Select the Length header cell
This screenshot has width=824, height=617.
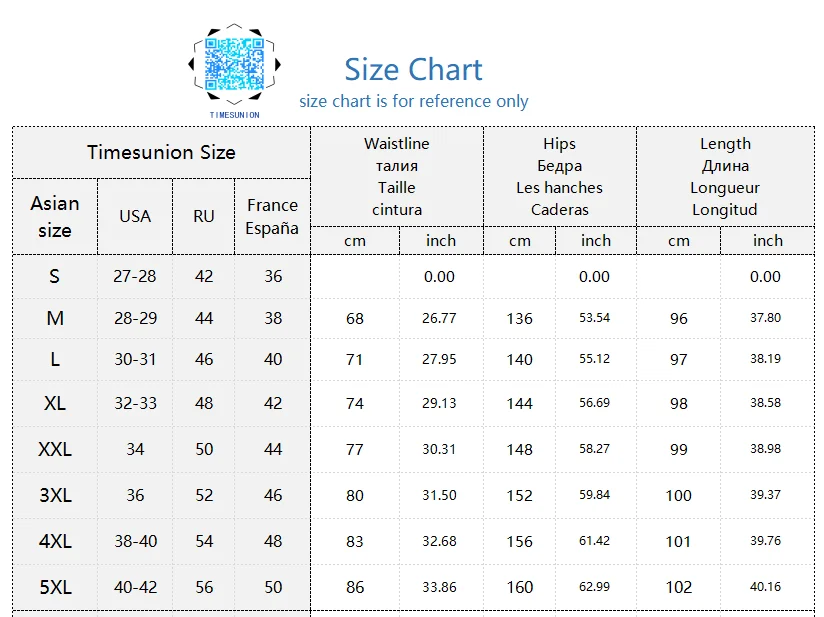tap(725, 177)
